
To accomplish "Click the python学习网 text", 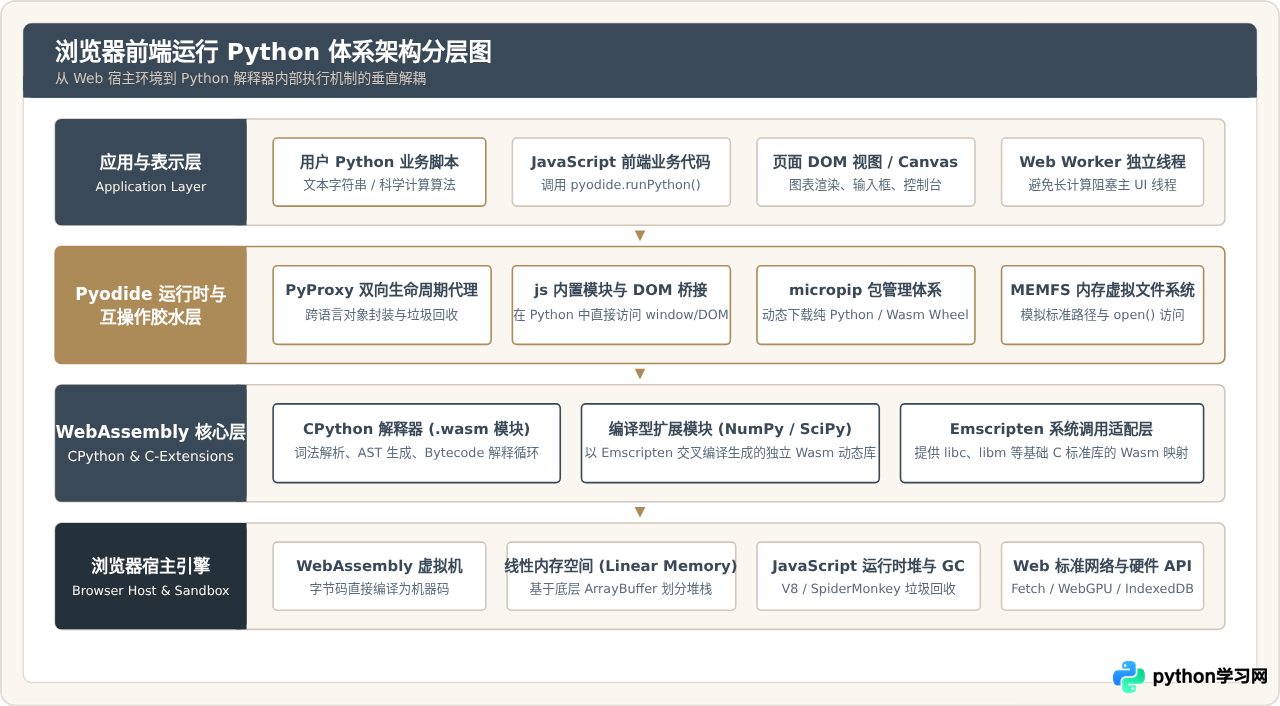I will click(x=1210, y=677).
